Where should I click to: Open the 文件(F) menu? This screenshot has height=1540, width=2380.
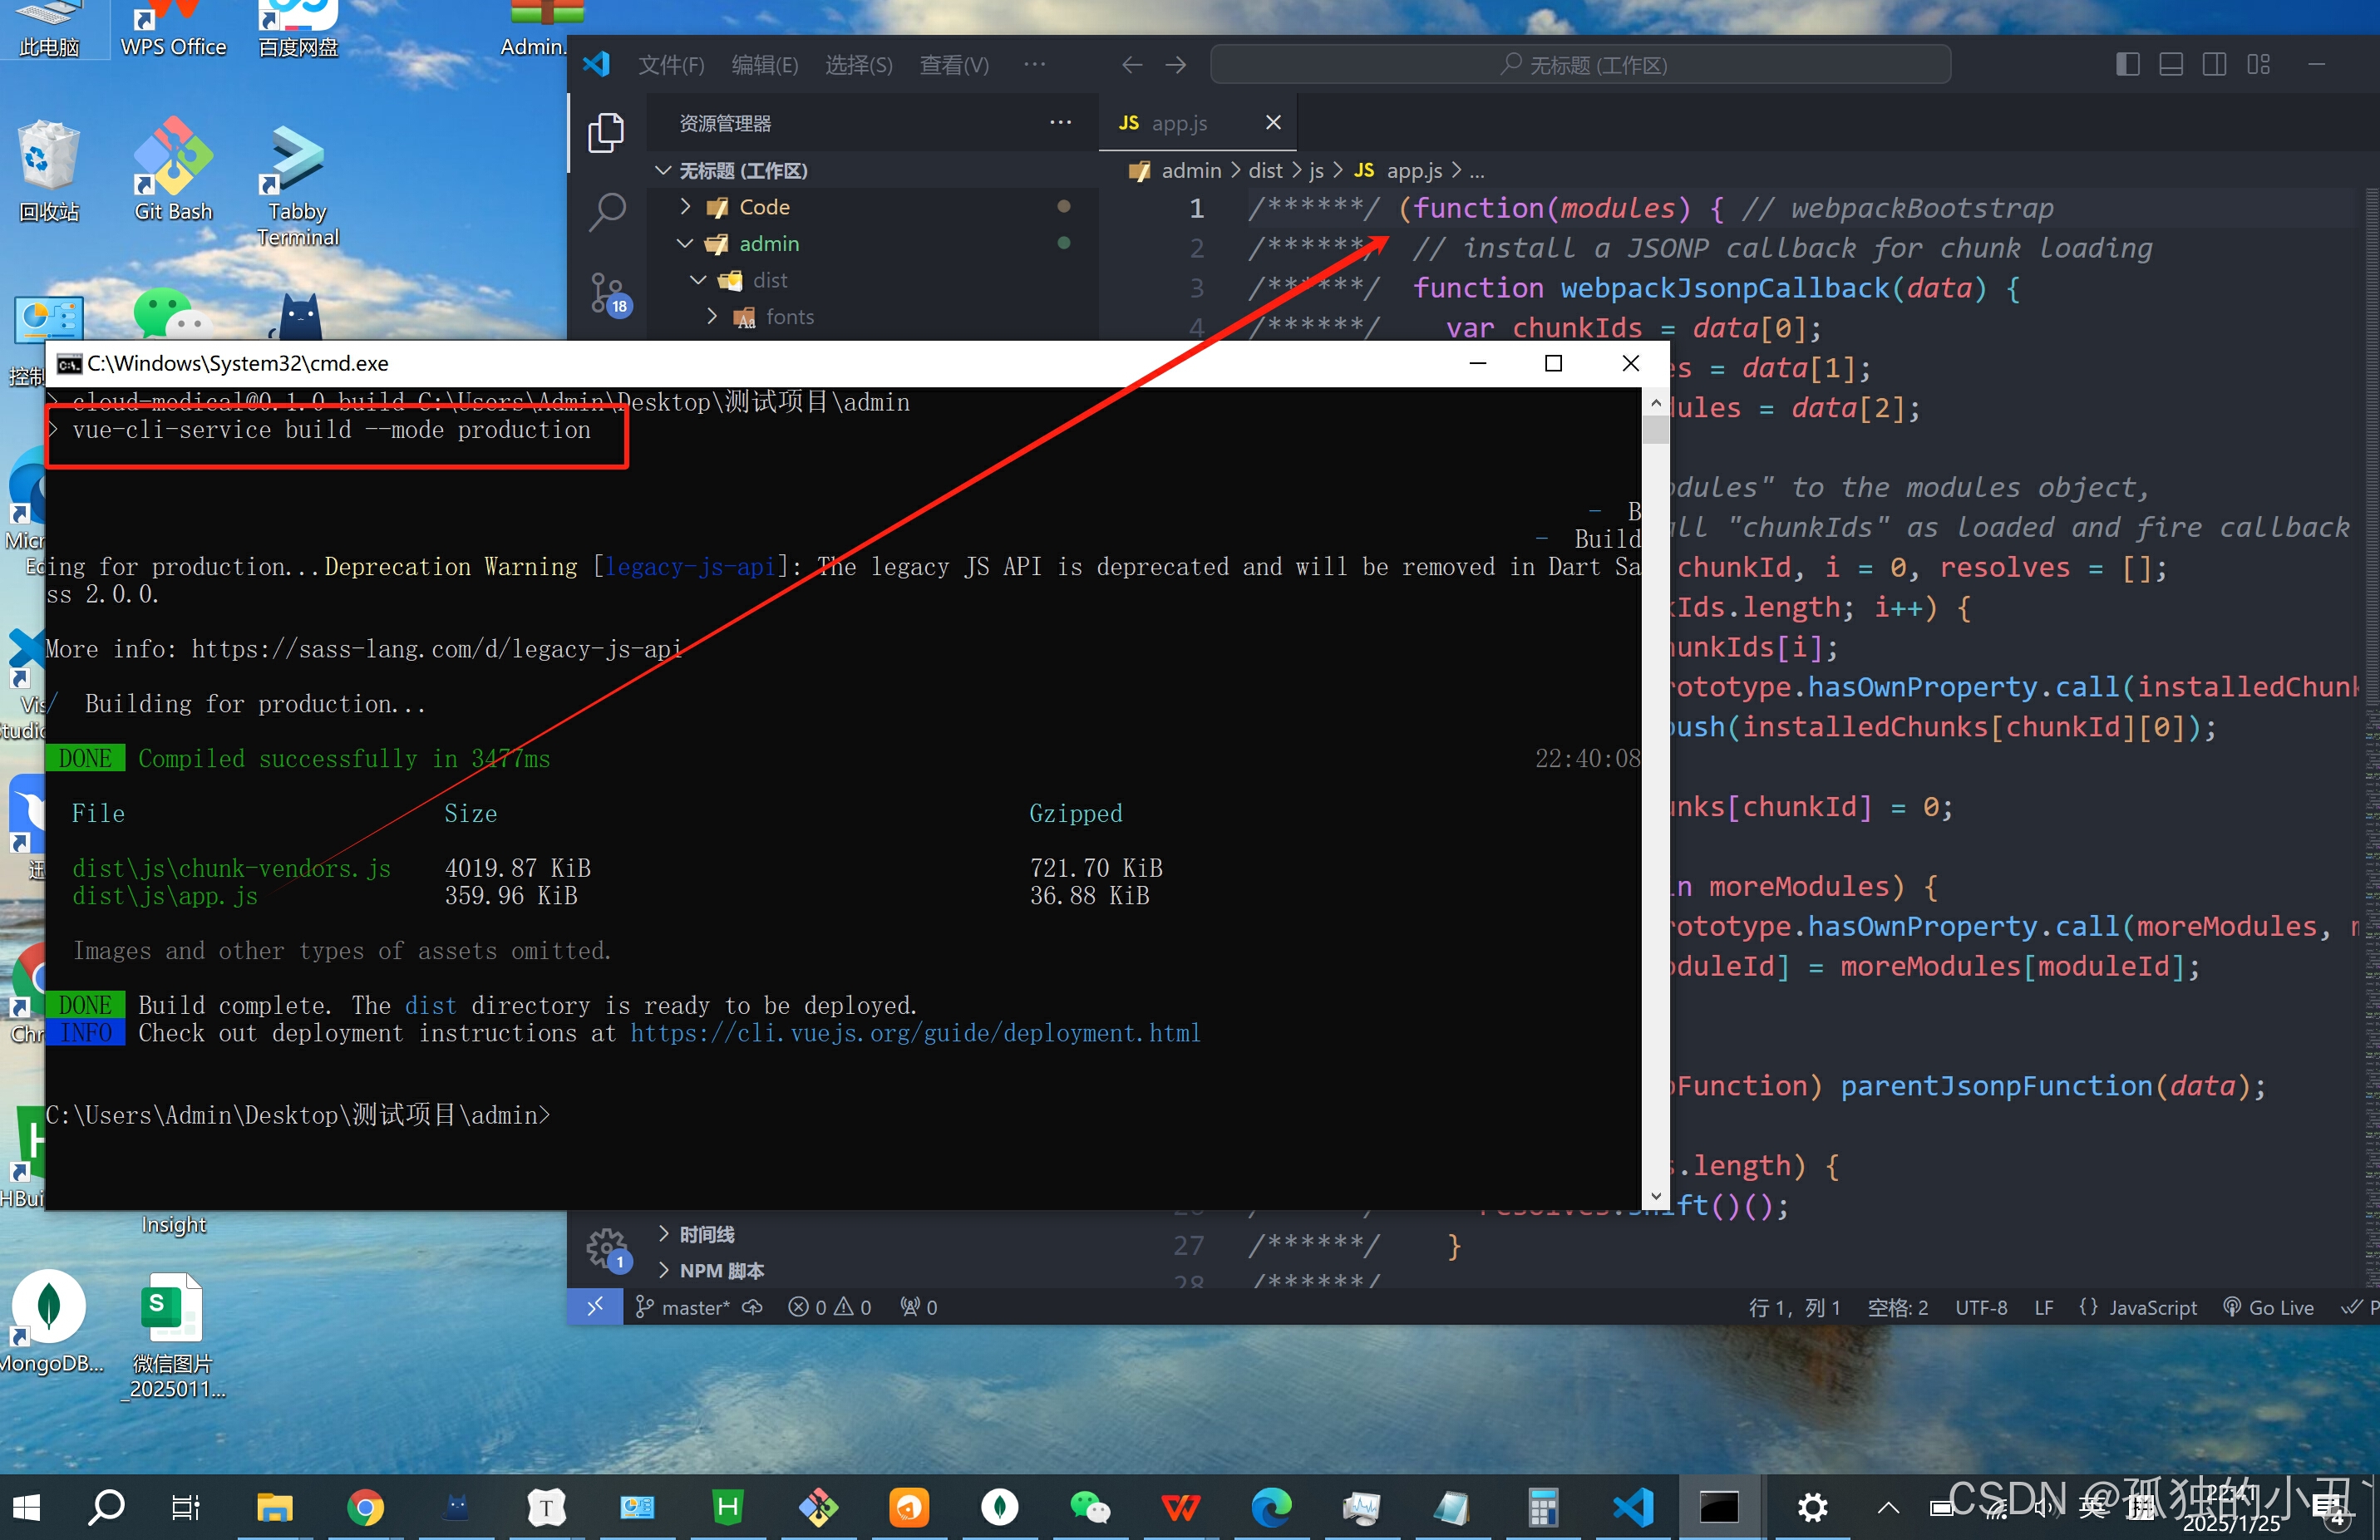click(x=671, y=65)
